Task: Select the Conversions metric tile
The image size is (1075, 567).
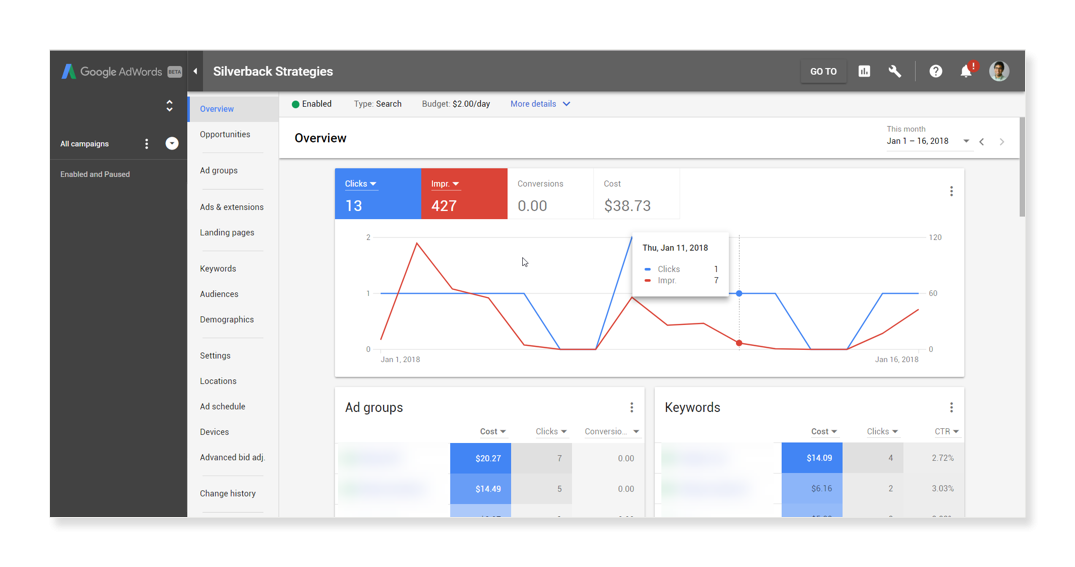Action: click(551, 194)
